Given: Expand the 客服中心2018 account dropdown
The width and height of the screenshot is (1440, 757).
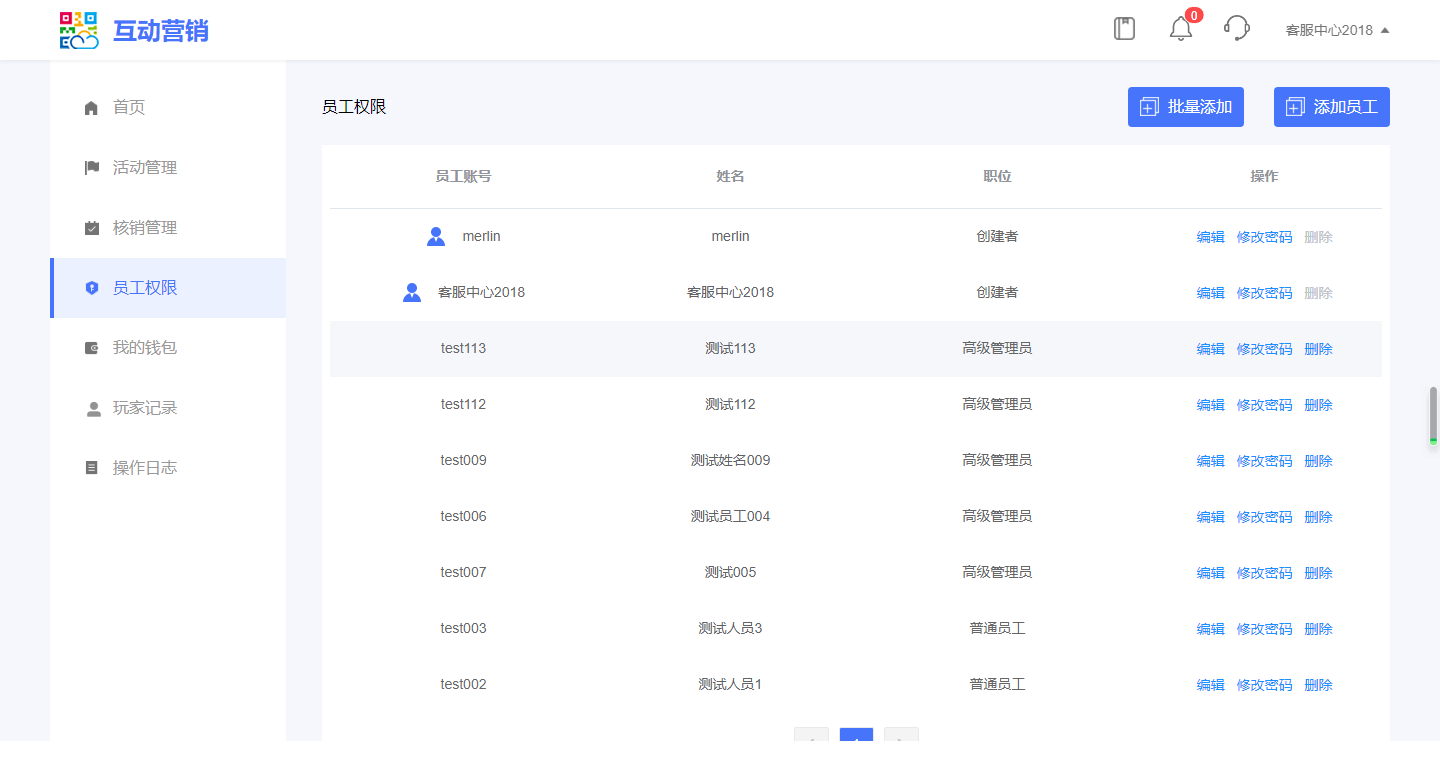Looking at the screenshot, I should point(1337,30).
